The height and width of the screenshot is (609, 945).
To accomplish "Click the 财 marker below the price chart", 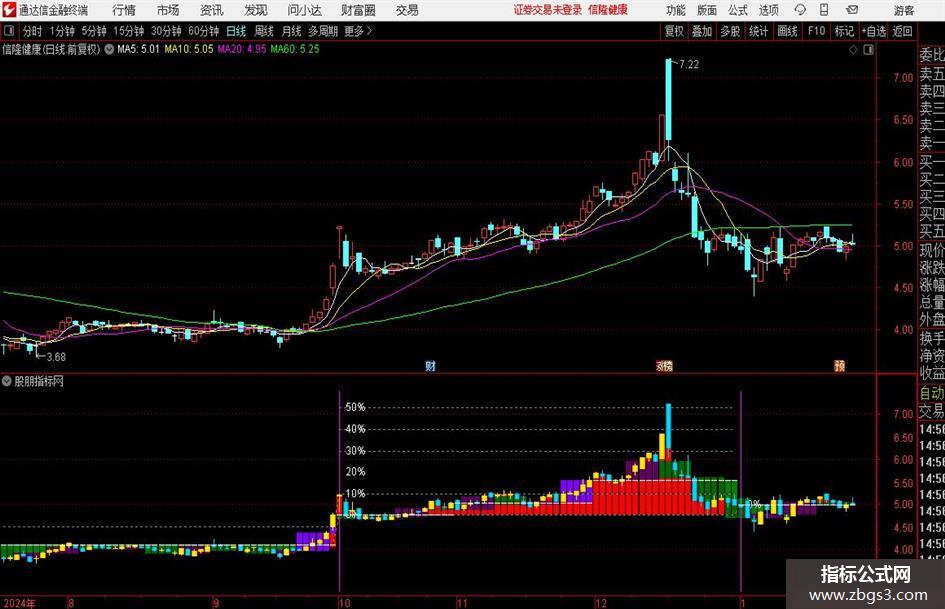I will [x=430, y=366].
